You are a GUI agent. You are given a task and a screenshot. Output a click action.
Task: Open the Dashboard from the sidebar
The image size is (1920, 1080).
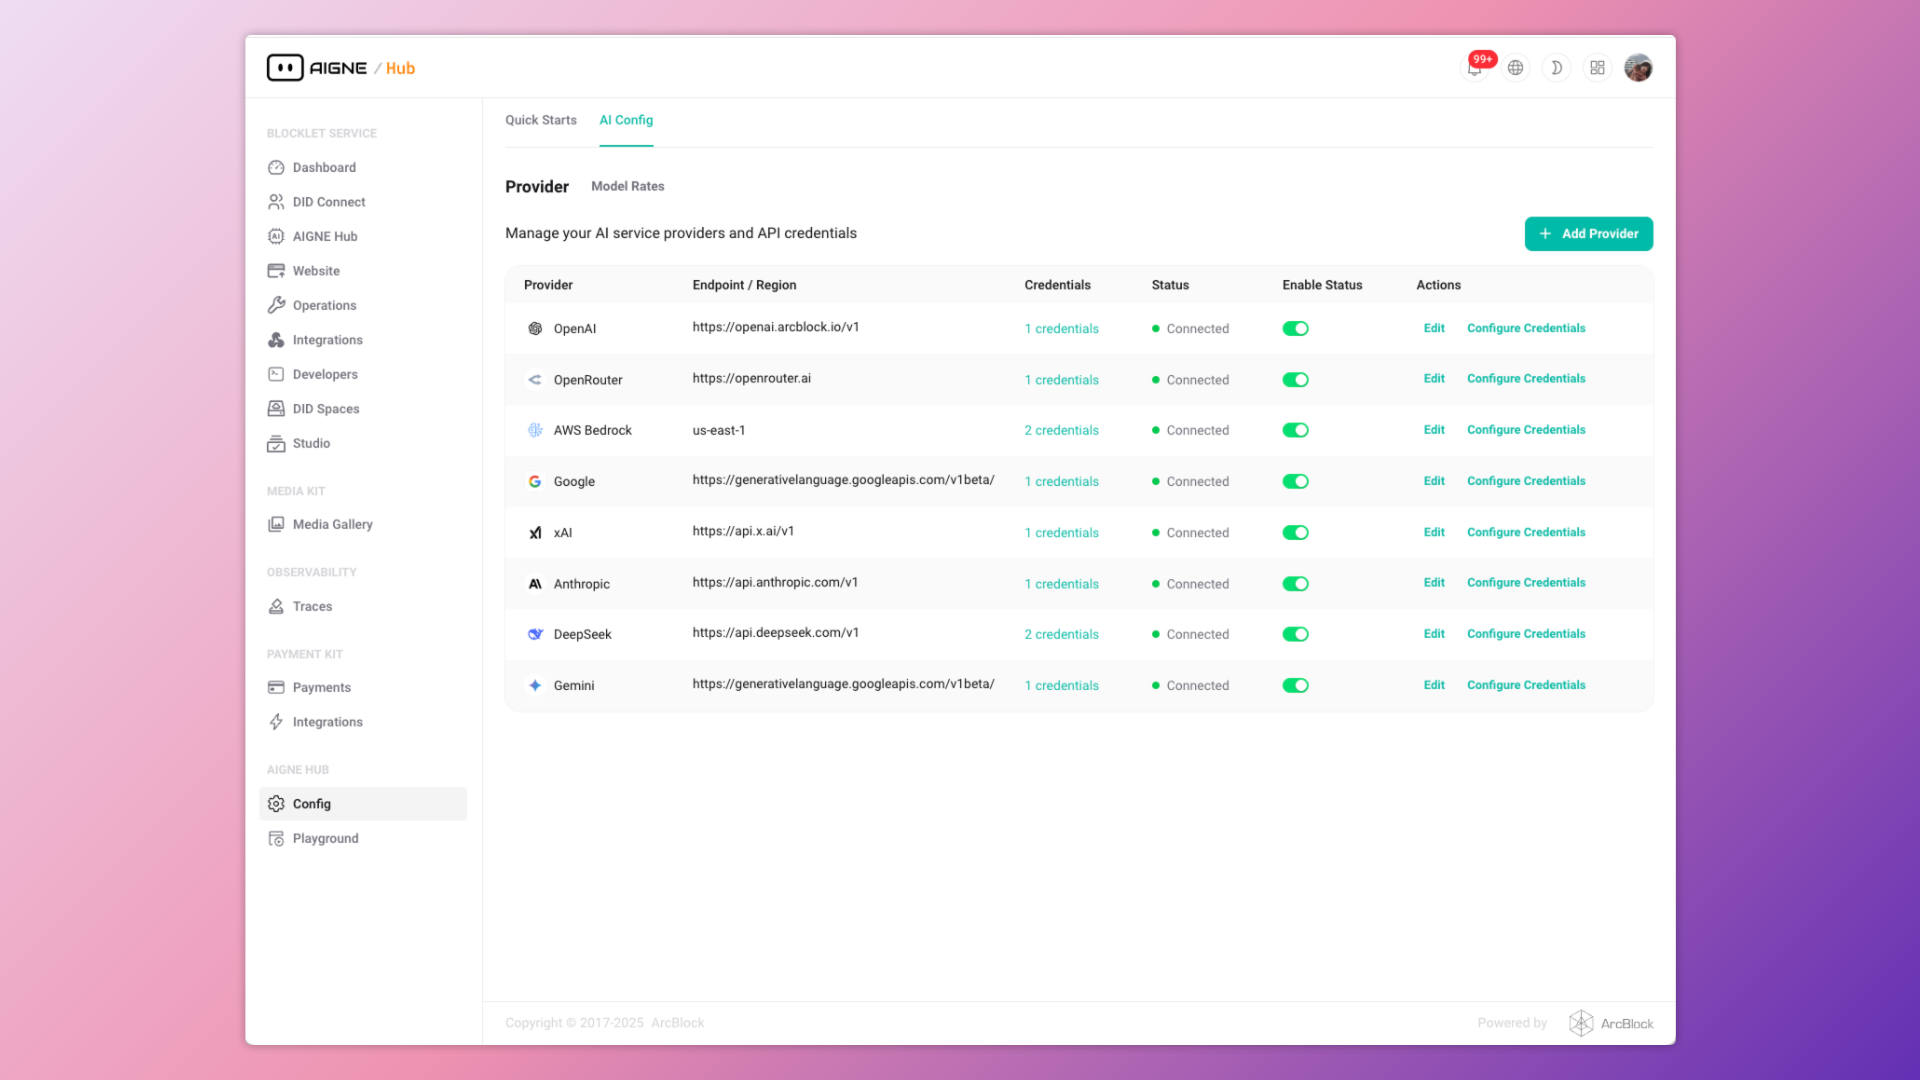click(323, 167)
